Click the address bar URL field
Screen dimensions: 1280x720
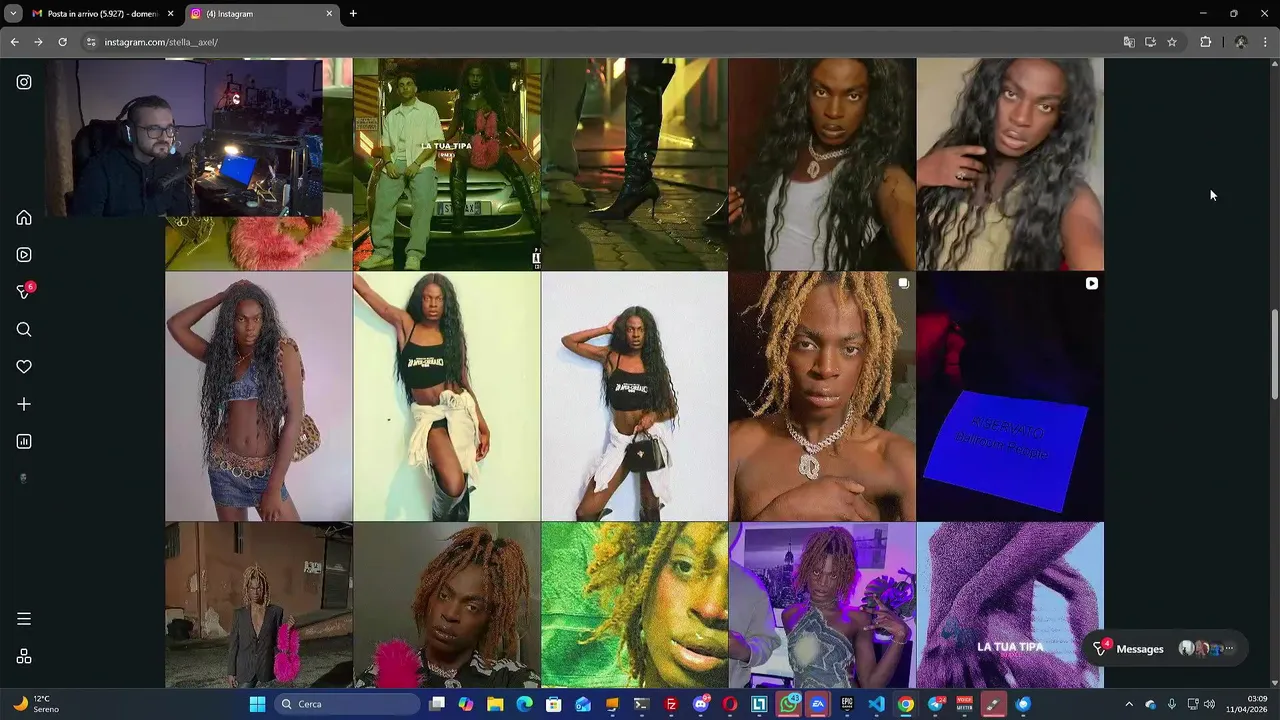[600, 42]
